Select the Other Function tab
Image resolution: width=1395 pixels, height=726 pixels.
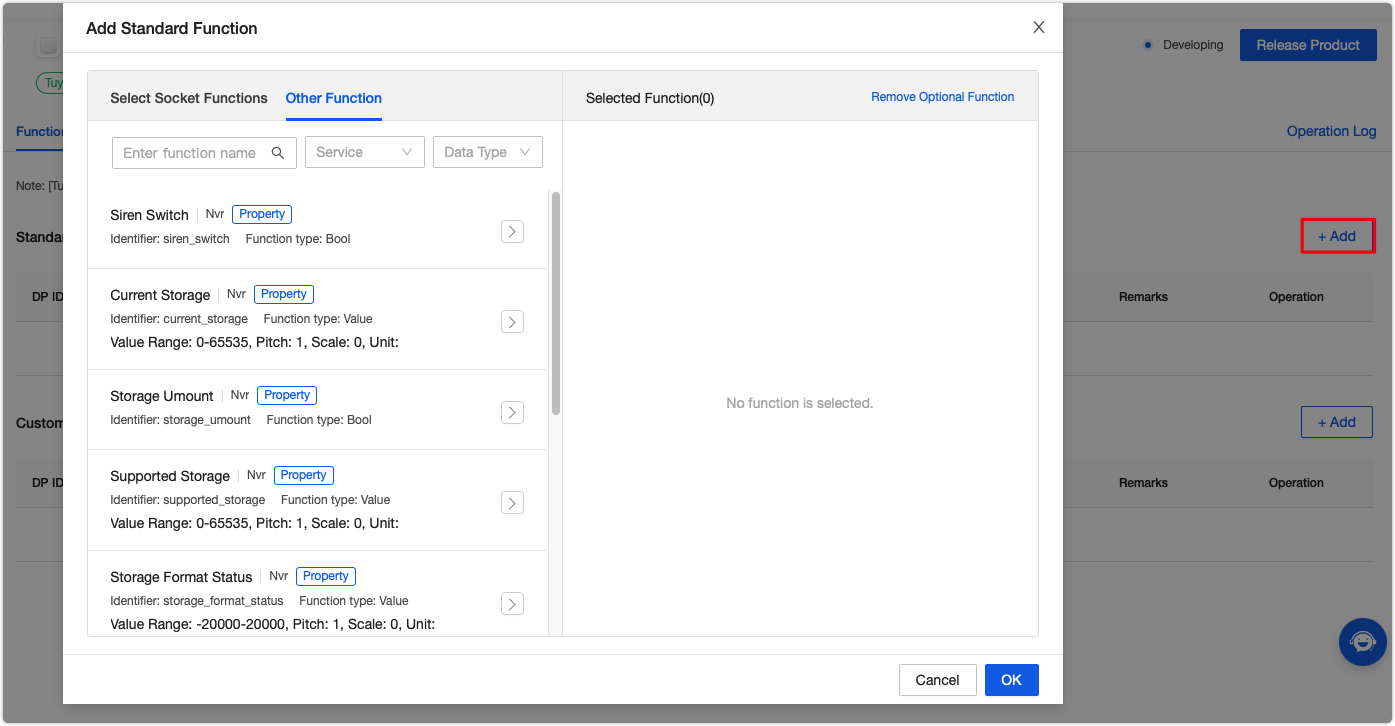tap(334, 98)
